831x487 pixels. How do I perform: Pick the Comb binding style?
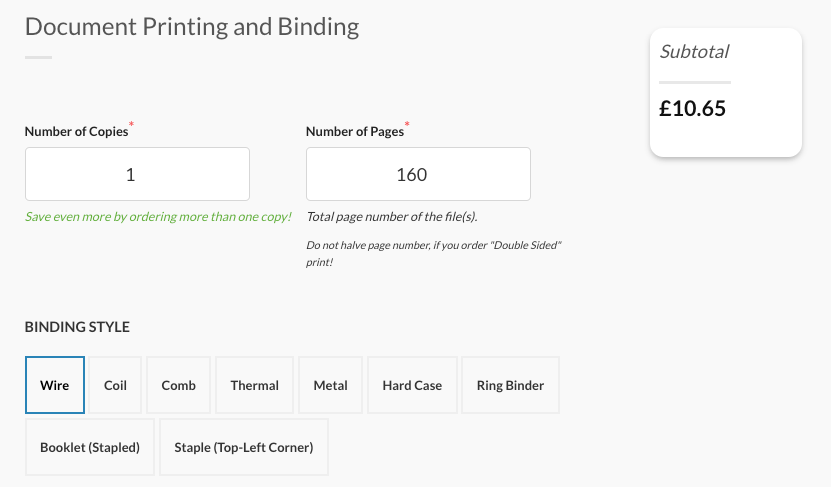pos(179,385)
